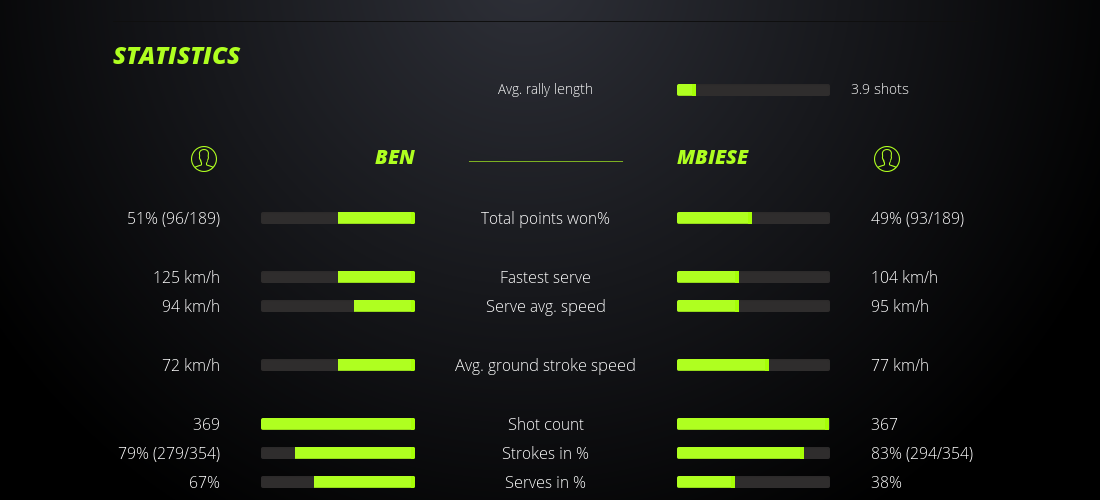Click Mbiese's 83% (294/354) value
The height and width of the screenshot is (500, 1100).
point(922,453)
